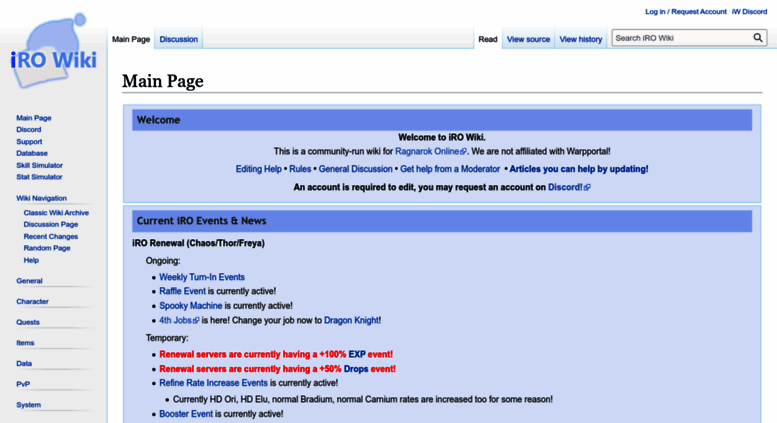Open Discord link in sidebar
Image resolution: width=777 pixels, height=423 pixels.
(x=29, y=130)
